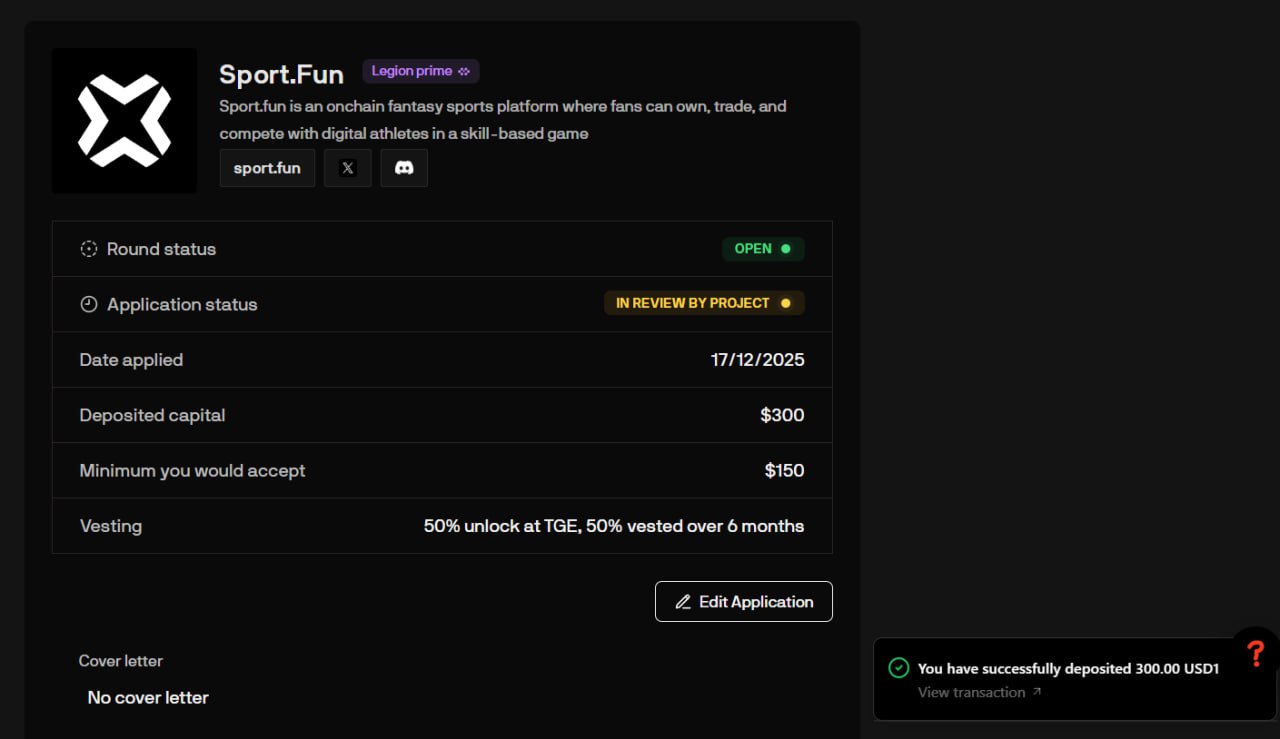Click the OPEN round status badge

pyautogui.click(x=763, y=249)
